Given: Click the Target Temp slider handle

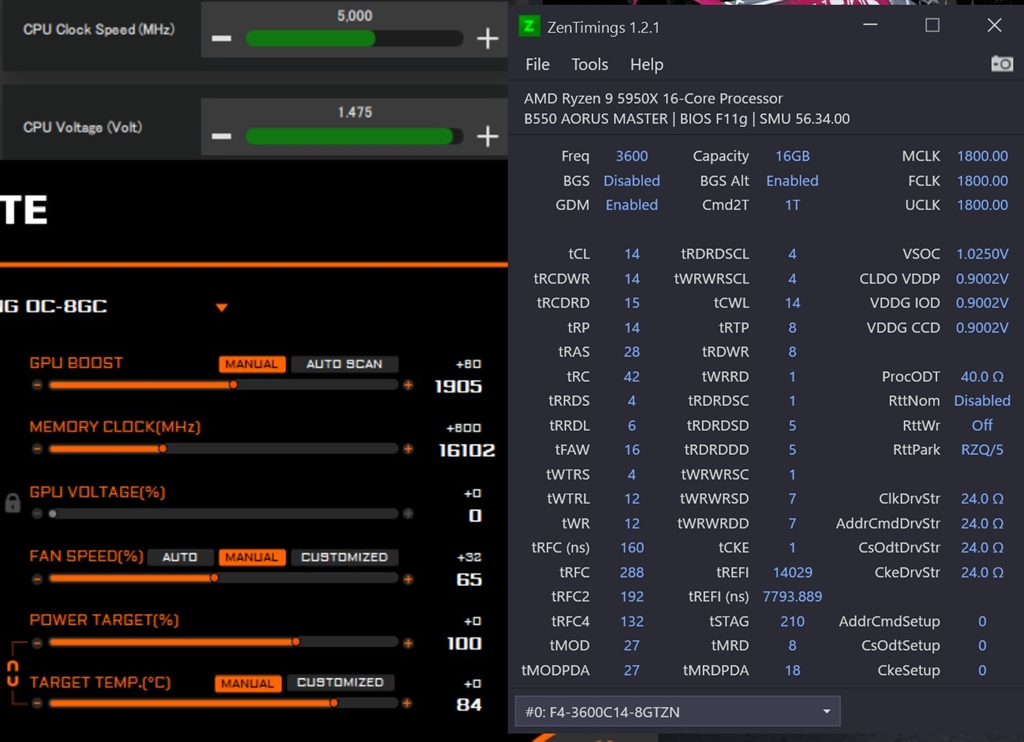Looking at the screenshot, I should click(x=334, y=703).
